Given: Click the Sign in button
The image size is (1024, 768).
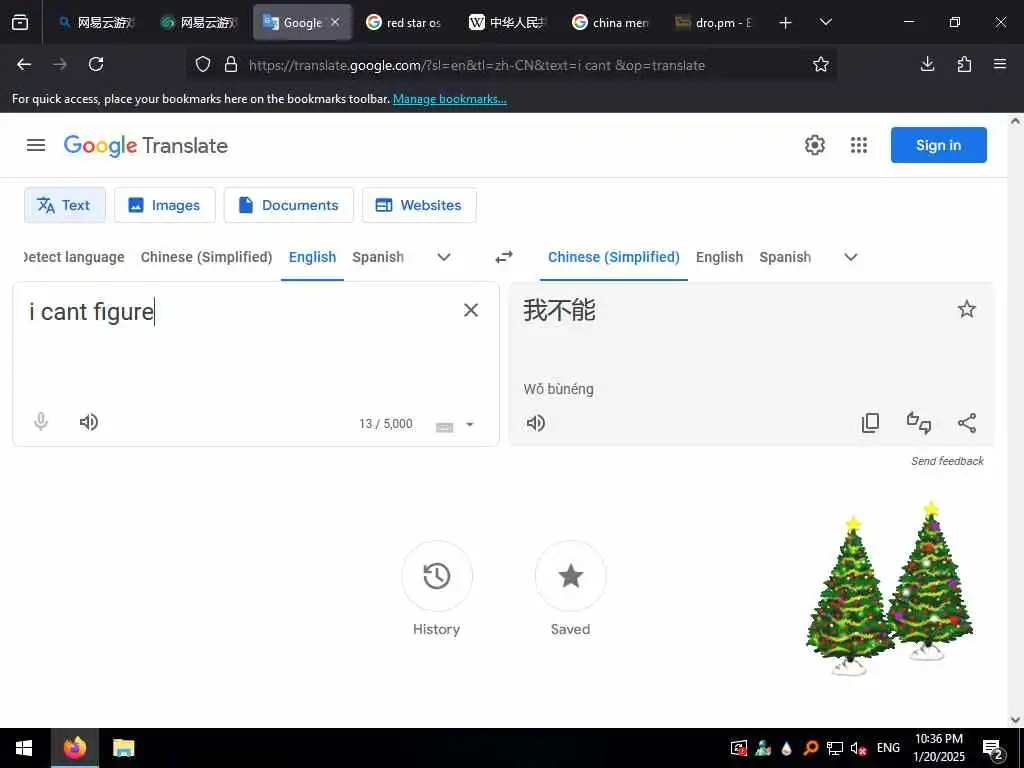Looking at the screenshot, I should point(938,145).
